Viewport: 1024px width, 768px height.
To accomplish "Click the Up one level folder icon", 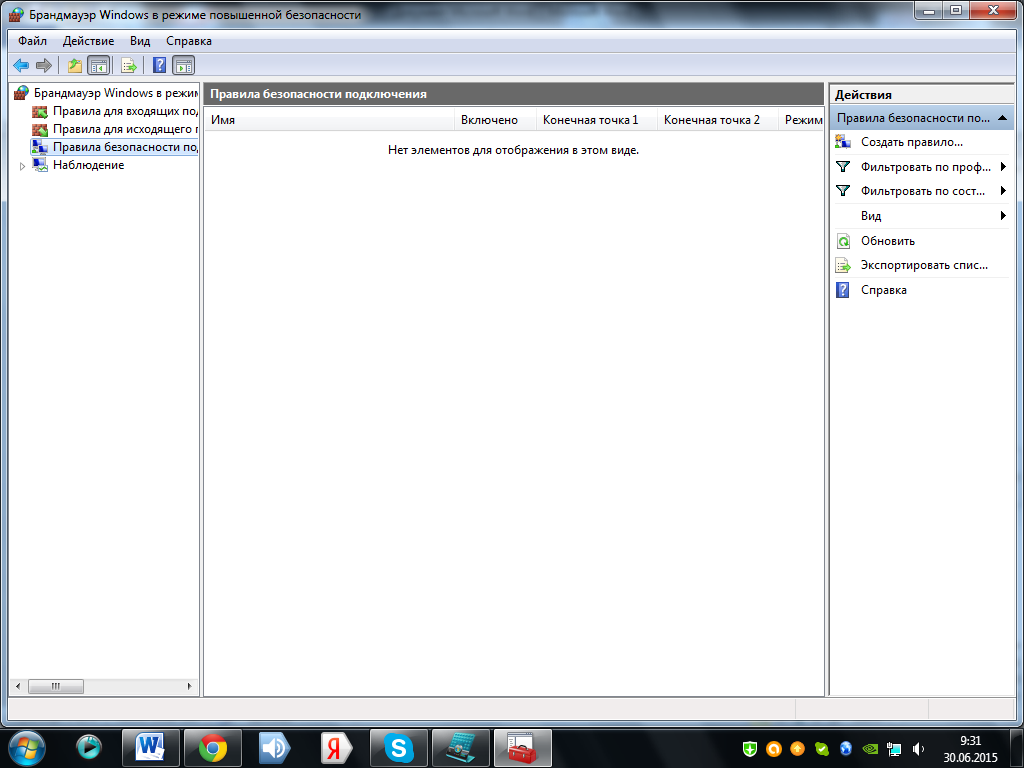I will [x=74, y=66].
